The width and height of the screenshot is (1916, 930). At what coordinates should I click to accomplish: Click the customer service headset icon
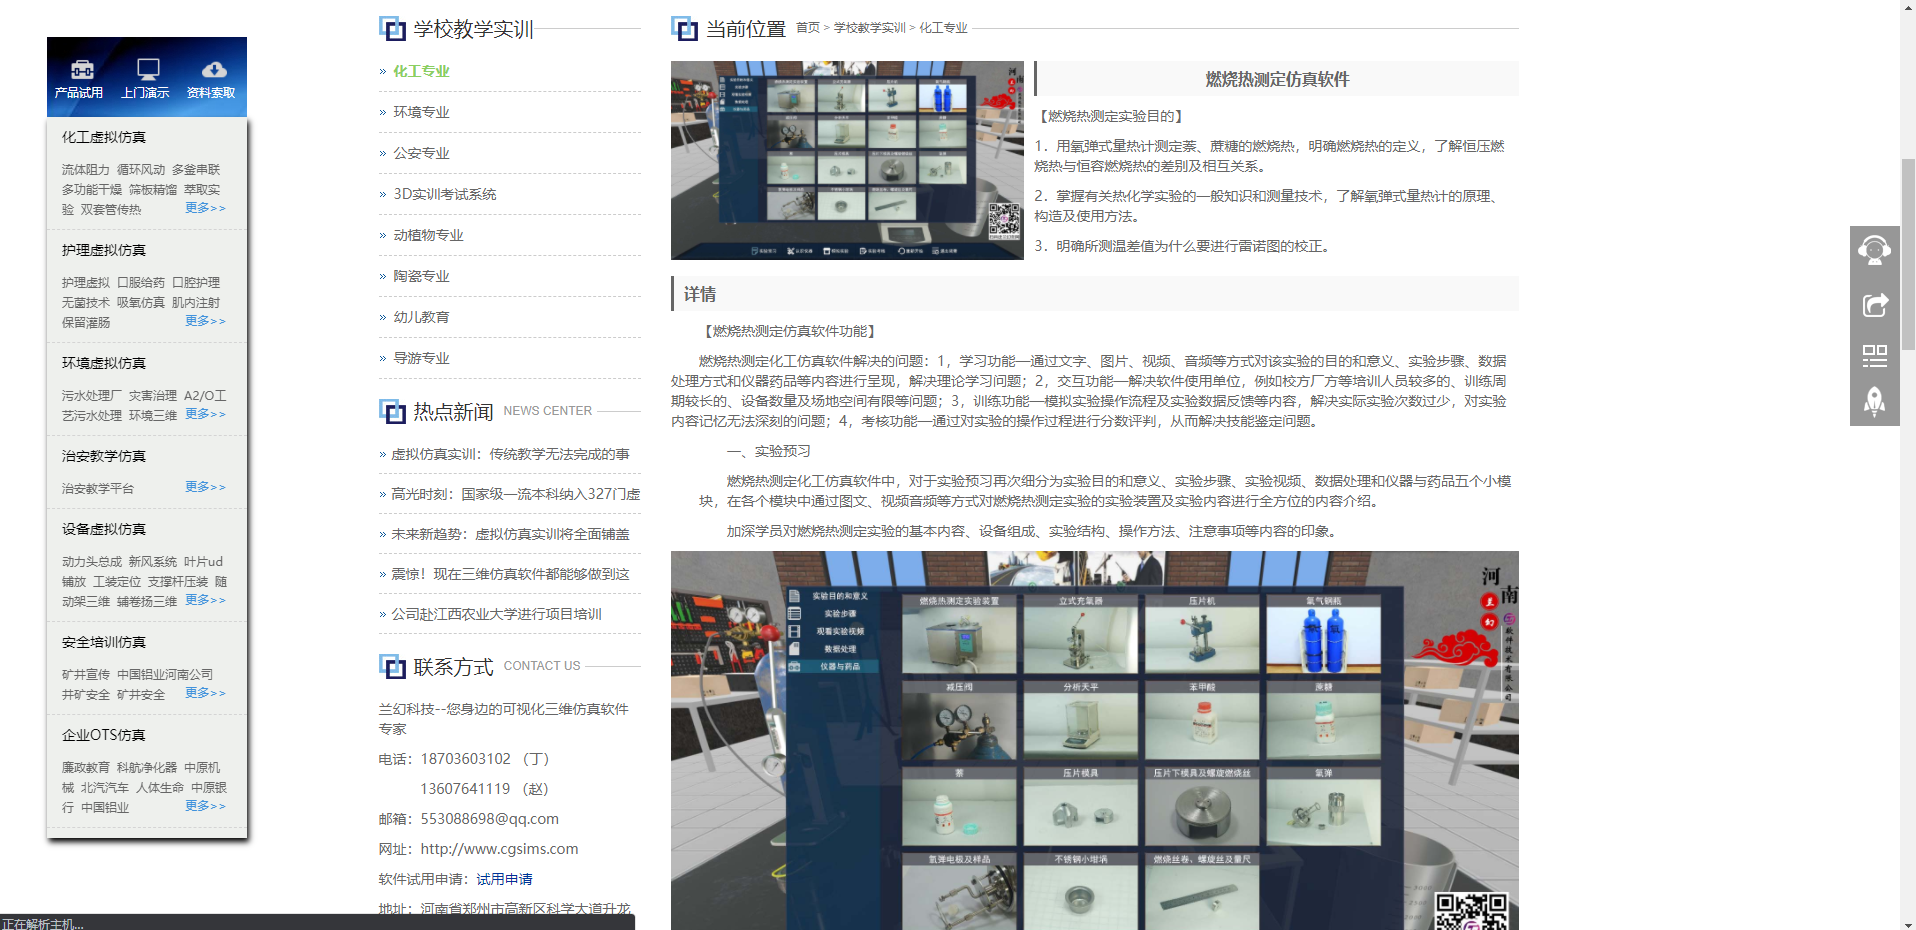coord(1875,250)
